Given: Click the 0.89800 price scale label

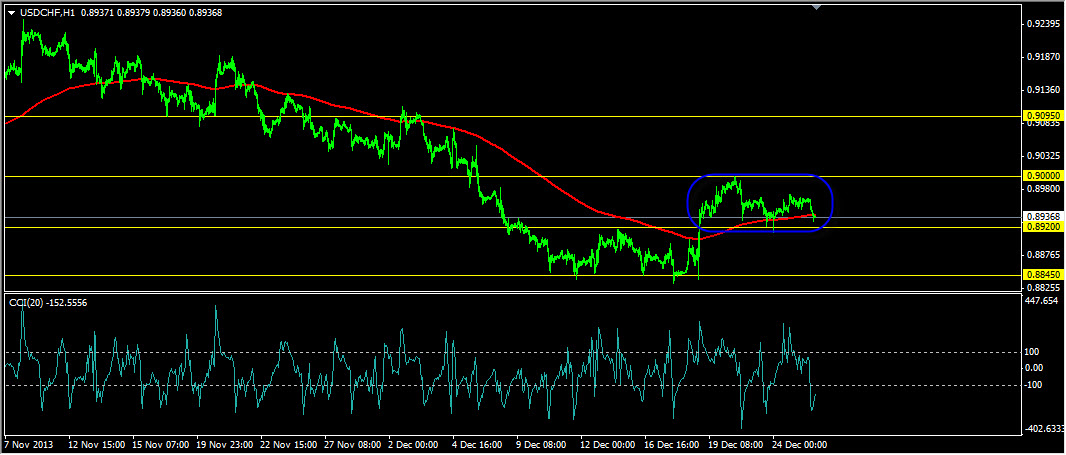Looking at the screenshot, I should pos(1044,188).
